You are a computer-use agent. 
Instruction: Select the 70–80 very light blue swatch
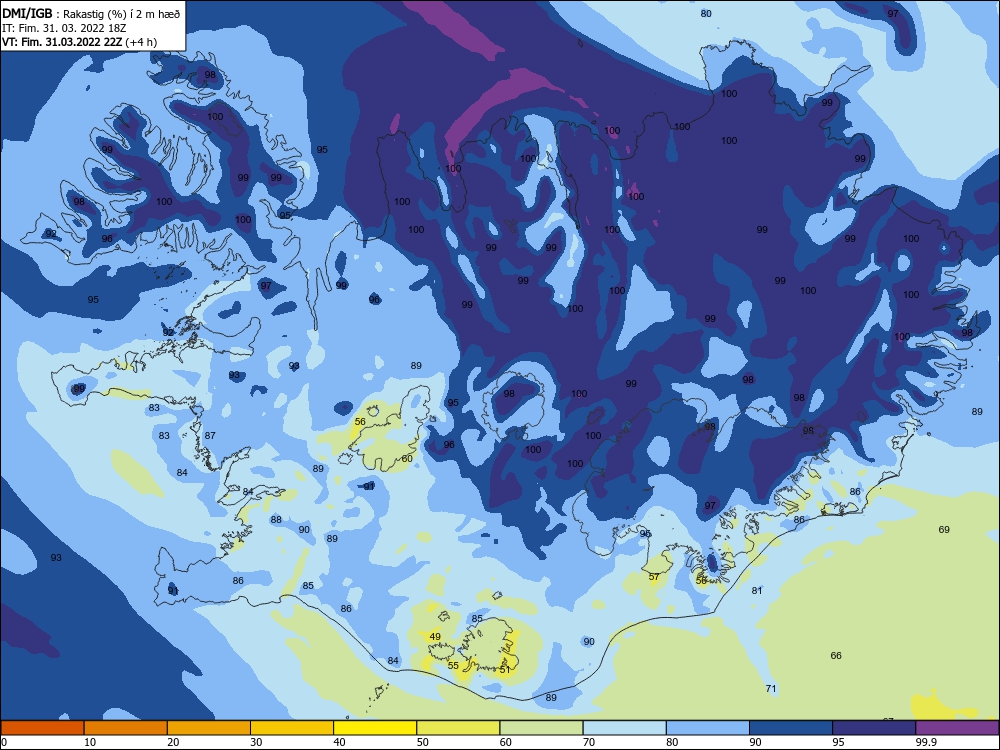(624, 728)
